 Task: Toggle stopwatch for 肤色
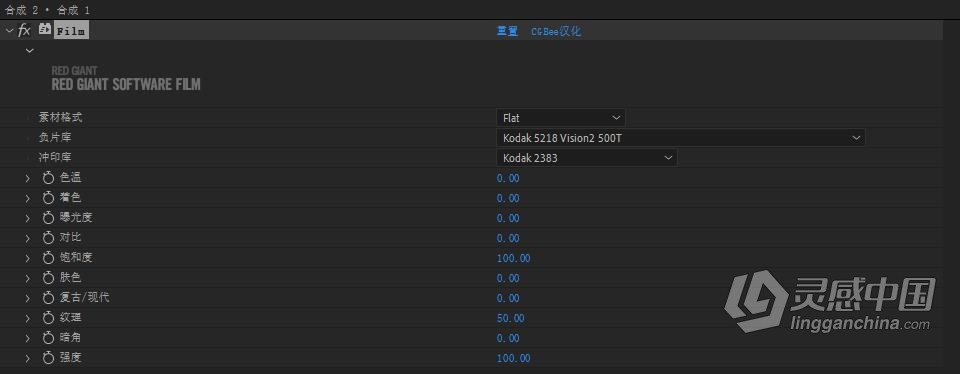coord(48,278)
